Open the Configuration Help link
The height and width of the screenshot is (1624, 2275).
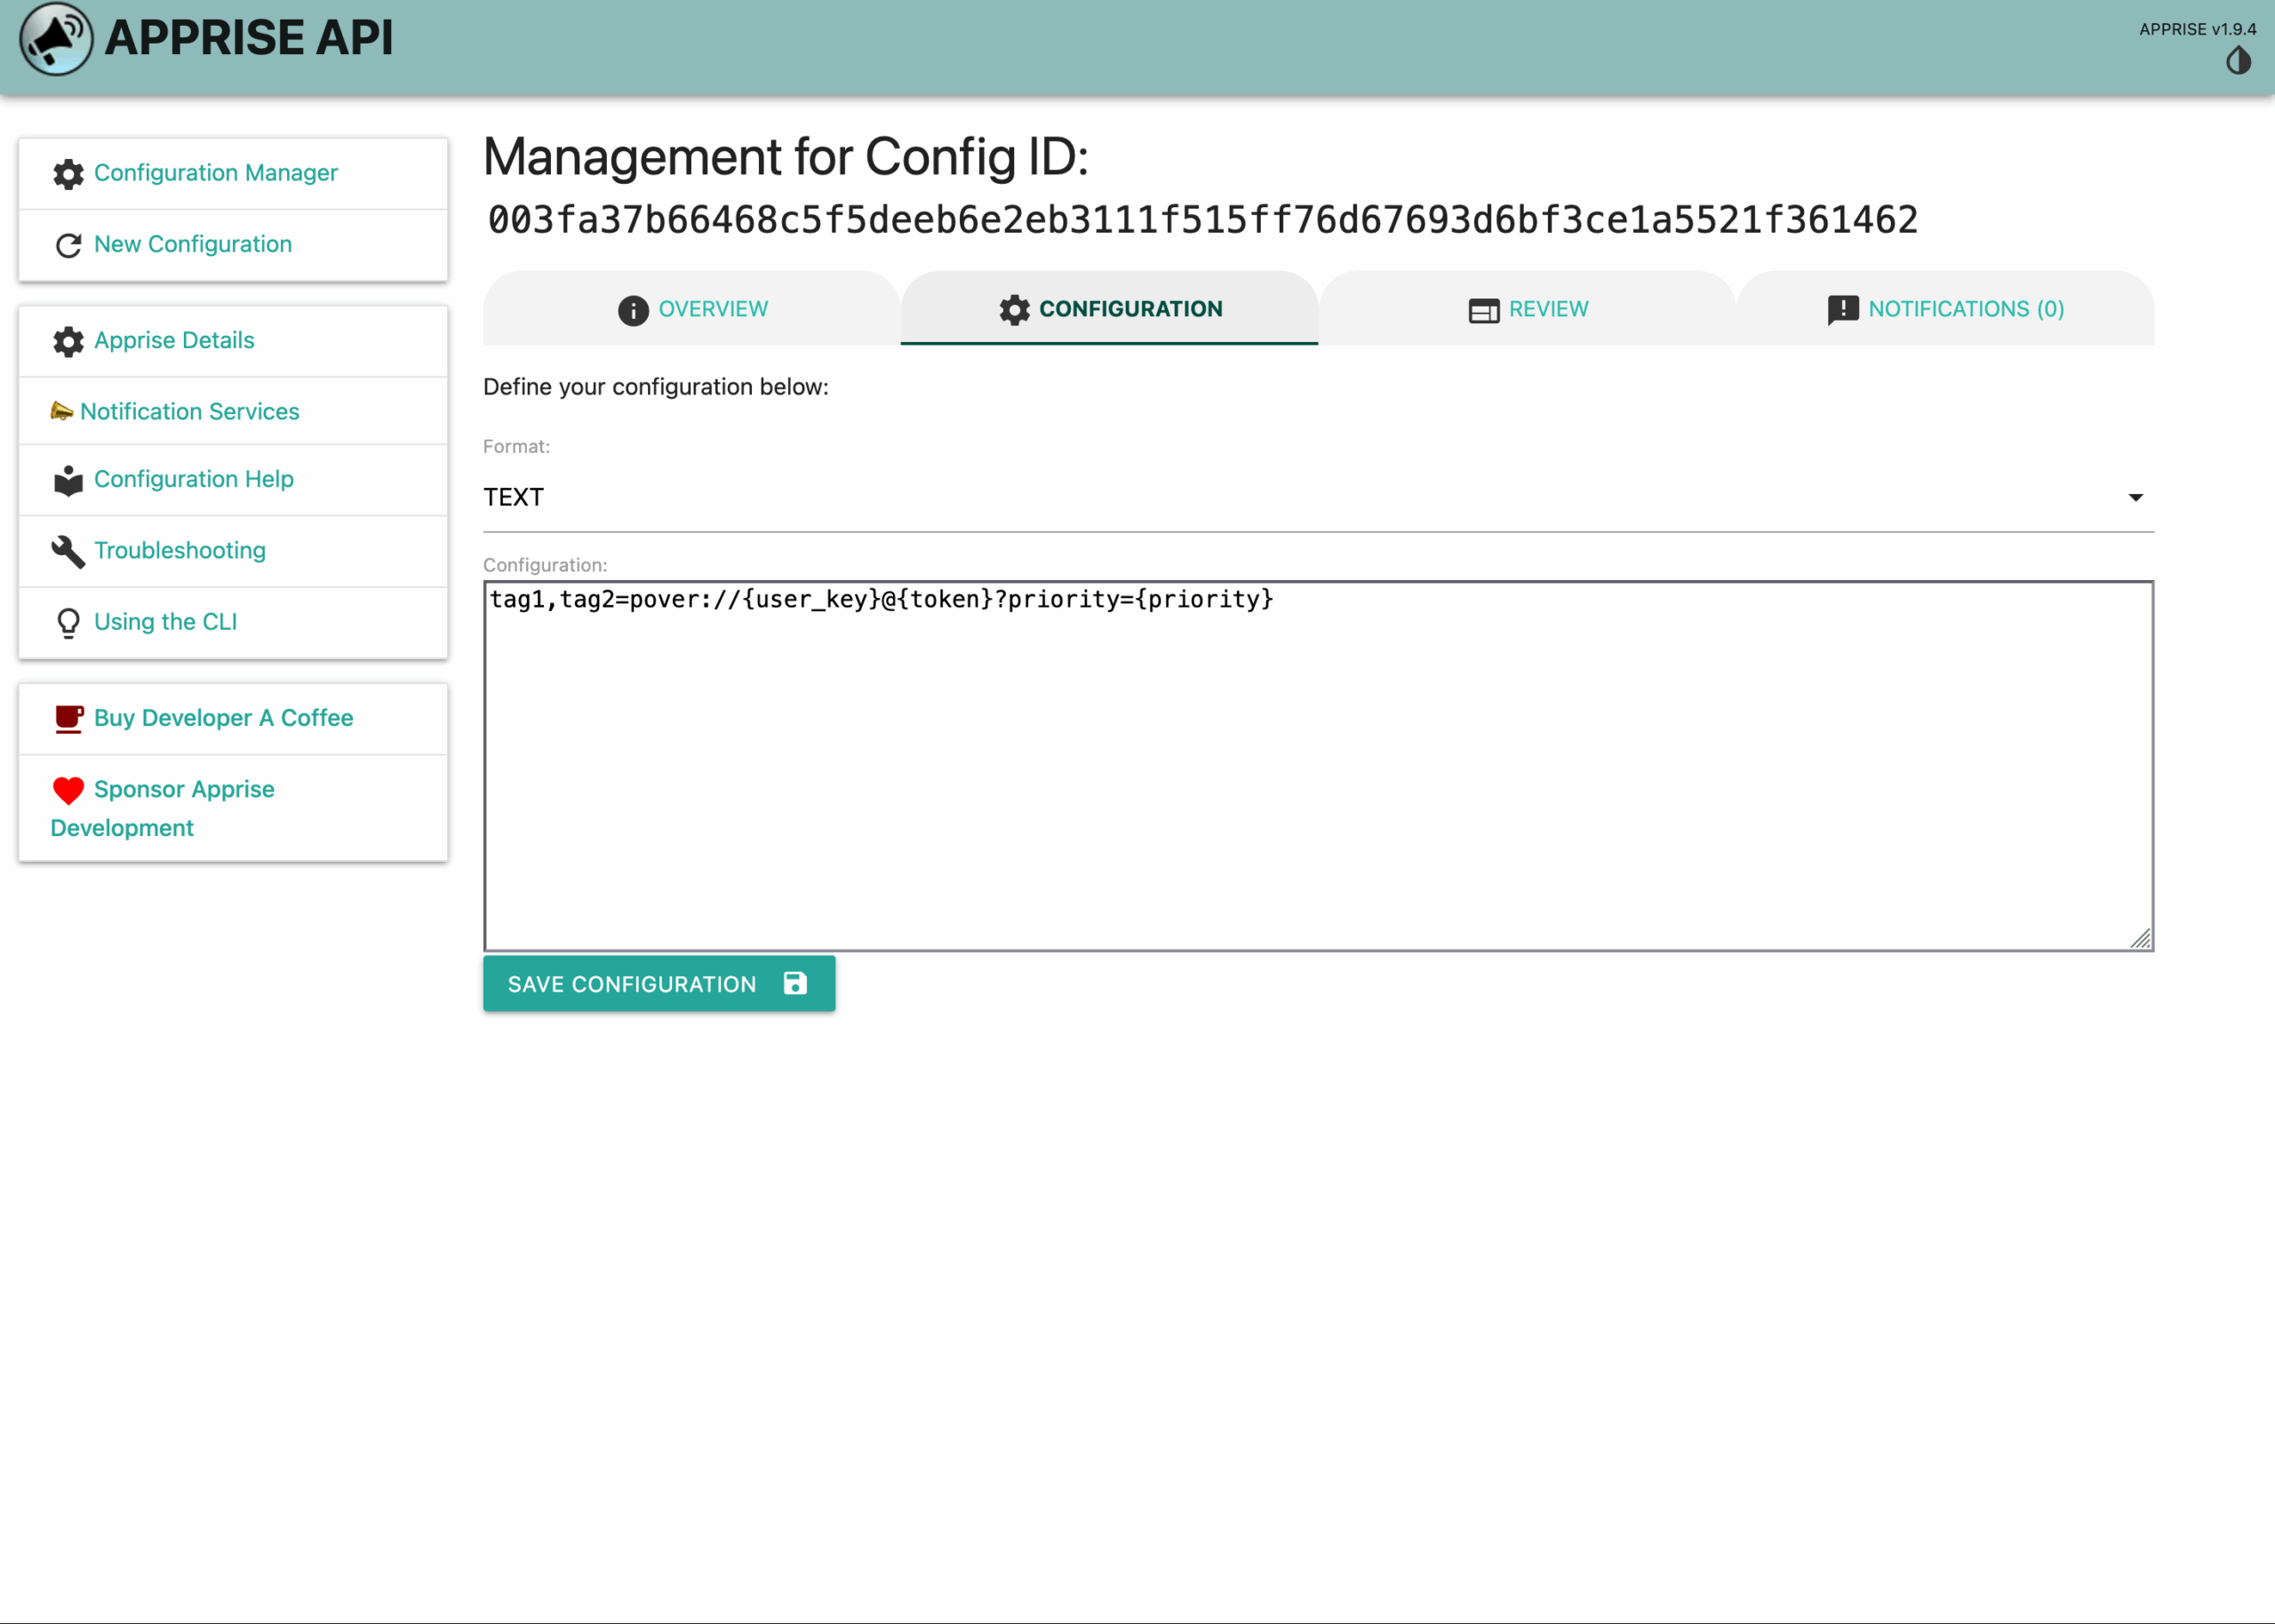pyautogui.click(x=194, y=479)
